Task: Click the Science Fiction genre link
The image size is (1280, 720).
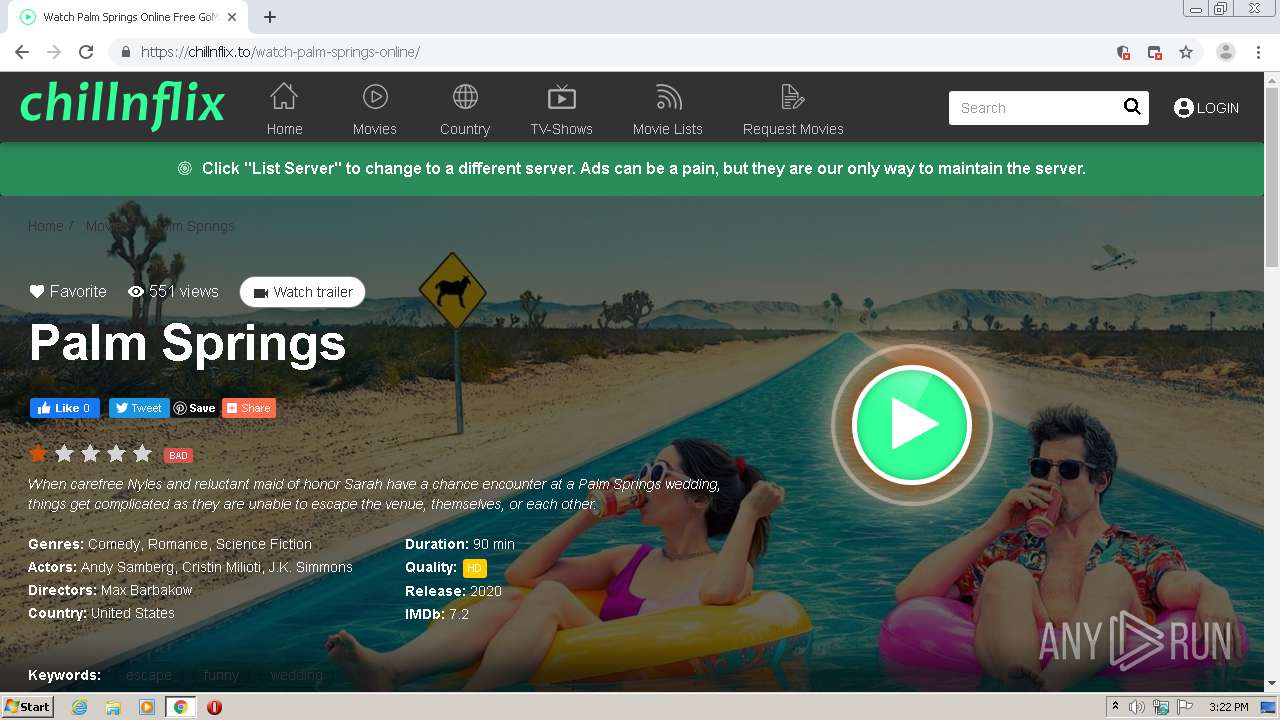Action: (x=264, y=544)
